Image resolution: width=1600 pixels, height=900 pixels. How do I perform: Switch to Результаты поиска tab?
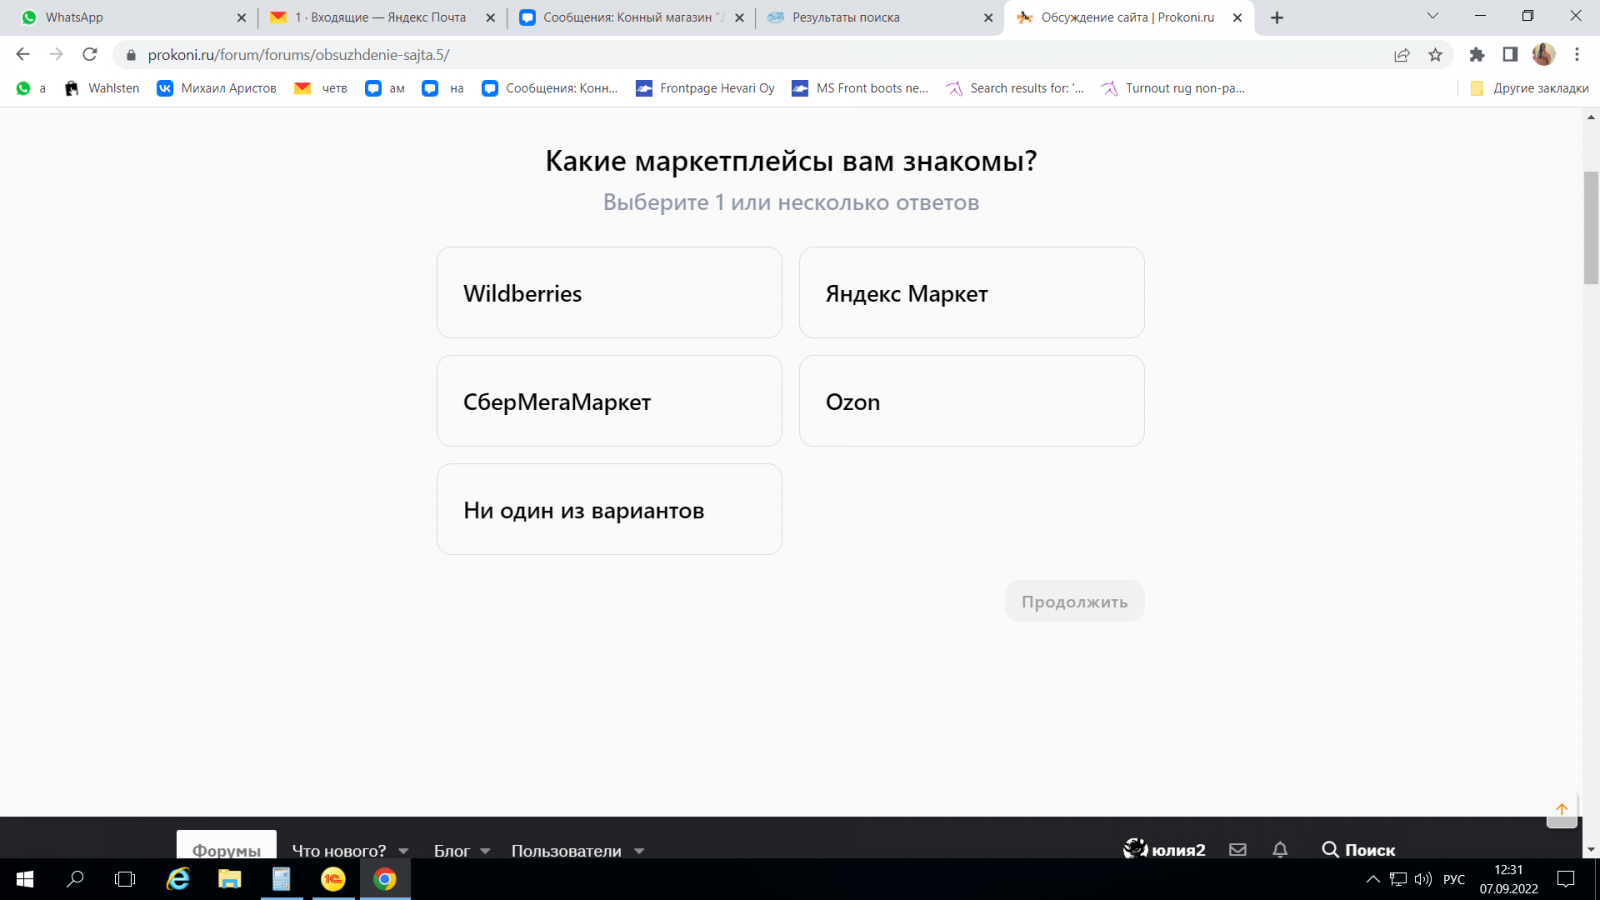click(x=878, y=17)
